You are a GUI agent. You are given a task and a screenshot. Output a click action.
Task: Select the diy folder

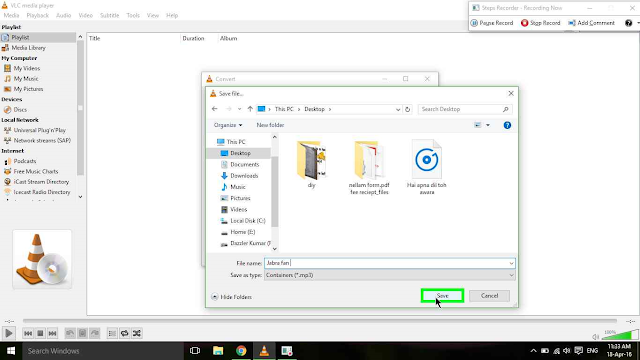click(x=311, y=164)
